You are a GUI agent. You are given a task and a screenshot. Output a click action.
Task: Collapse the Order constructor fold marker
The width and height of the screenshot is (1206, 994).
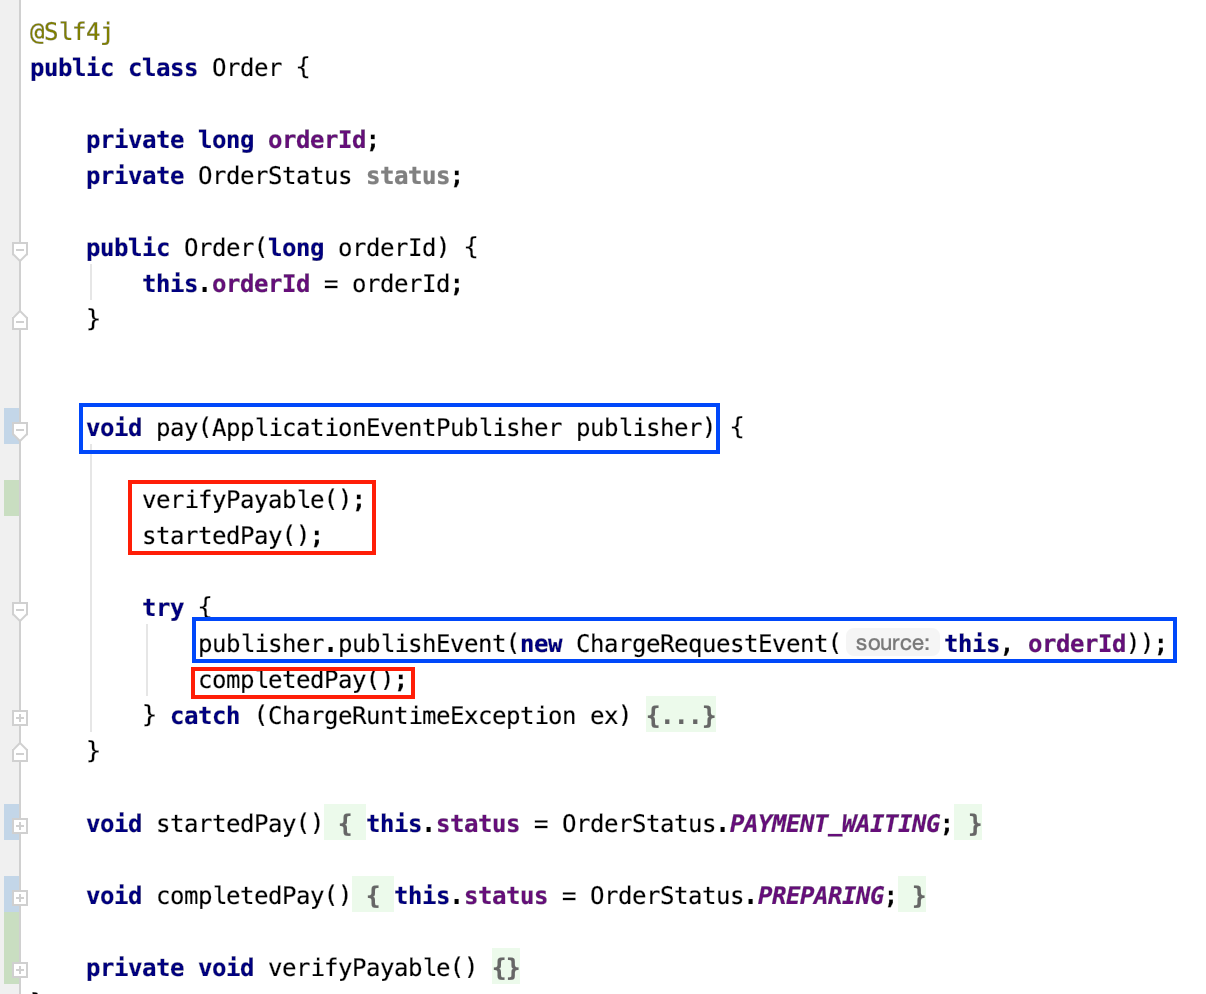[x=19, y=249]
